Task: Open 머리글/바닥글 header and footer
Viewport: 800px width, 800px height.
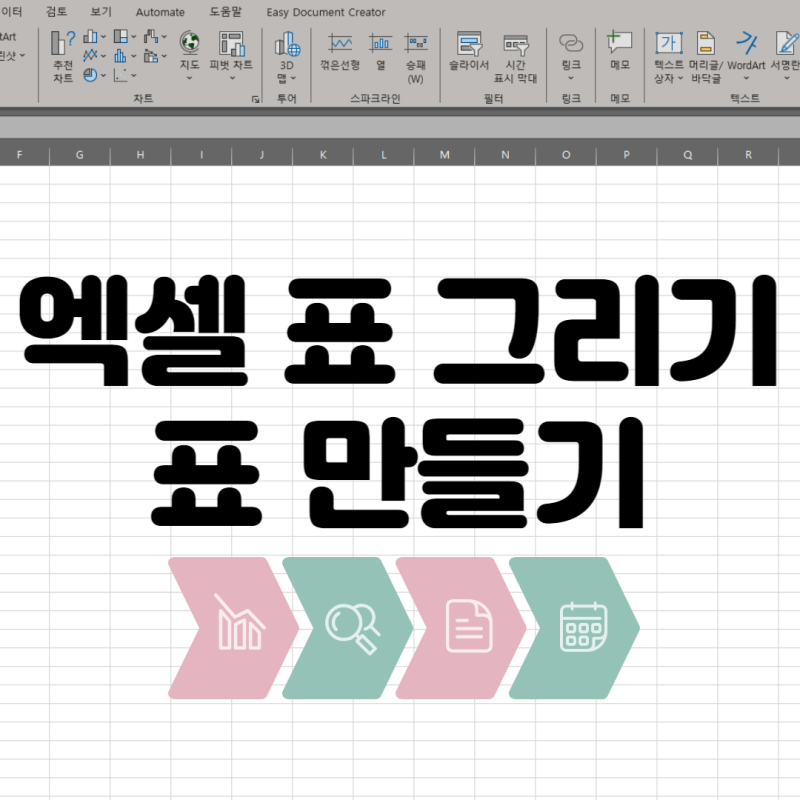Action: 706,56
